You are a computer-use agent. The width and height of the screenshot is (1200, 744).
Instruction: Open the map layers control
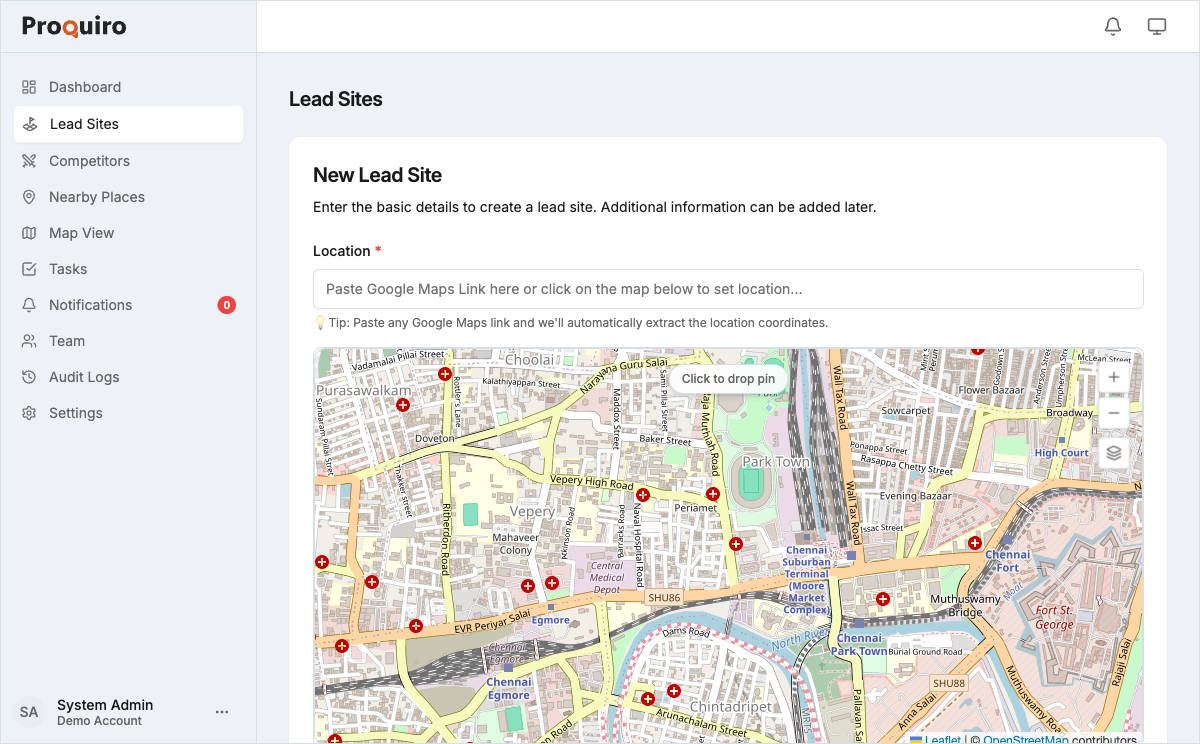coord(1113,453)
